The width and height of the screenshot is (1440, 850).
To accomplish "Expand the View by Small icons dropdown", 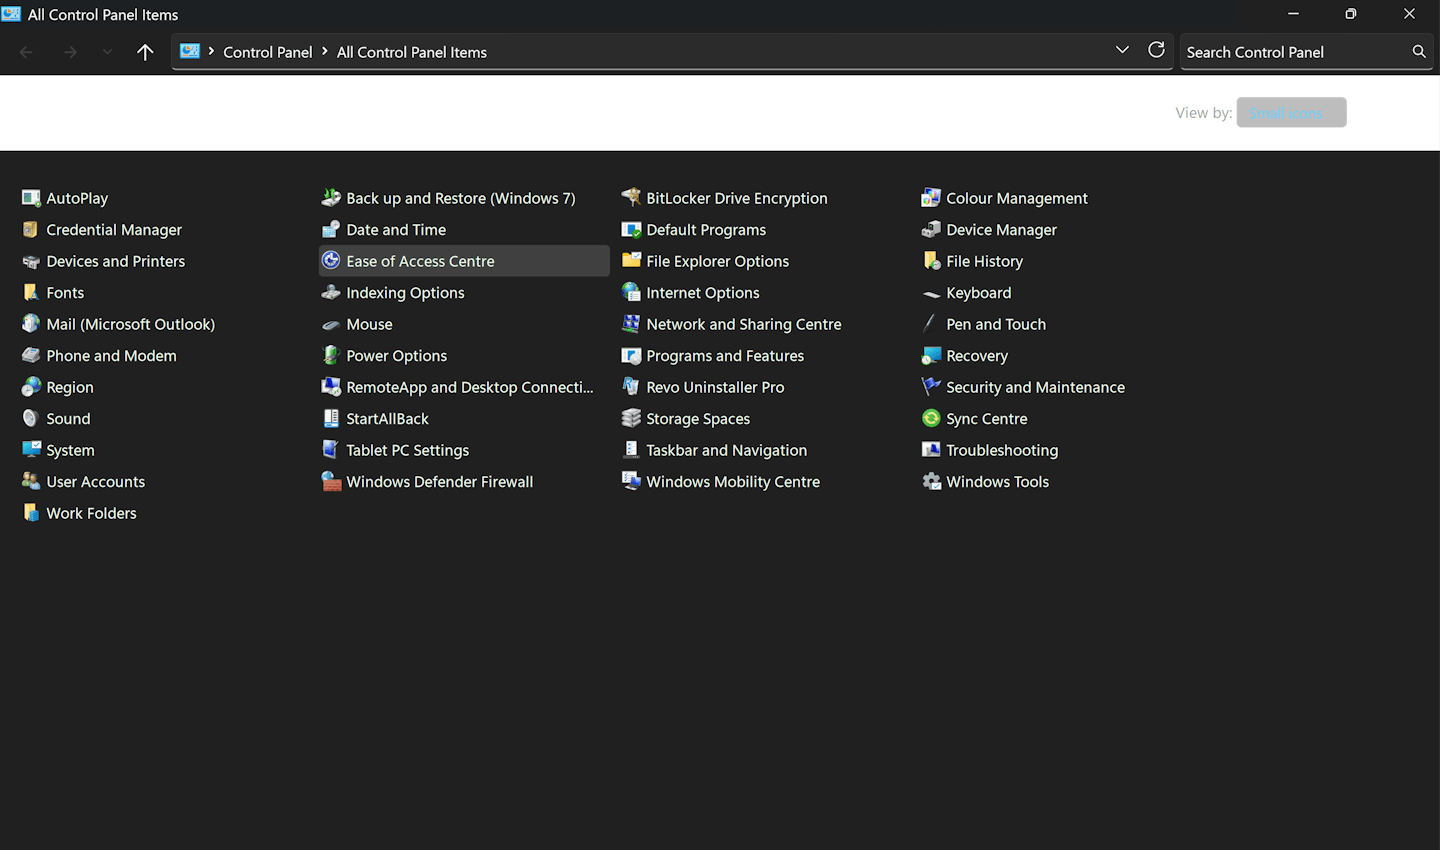I will pos(1291,112).
